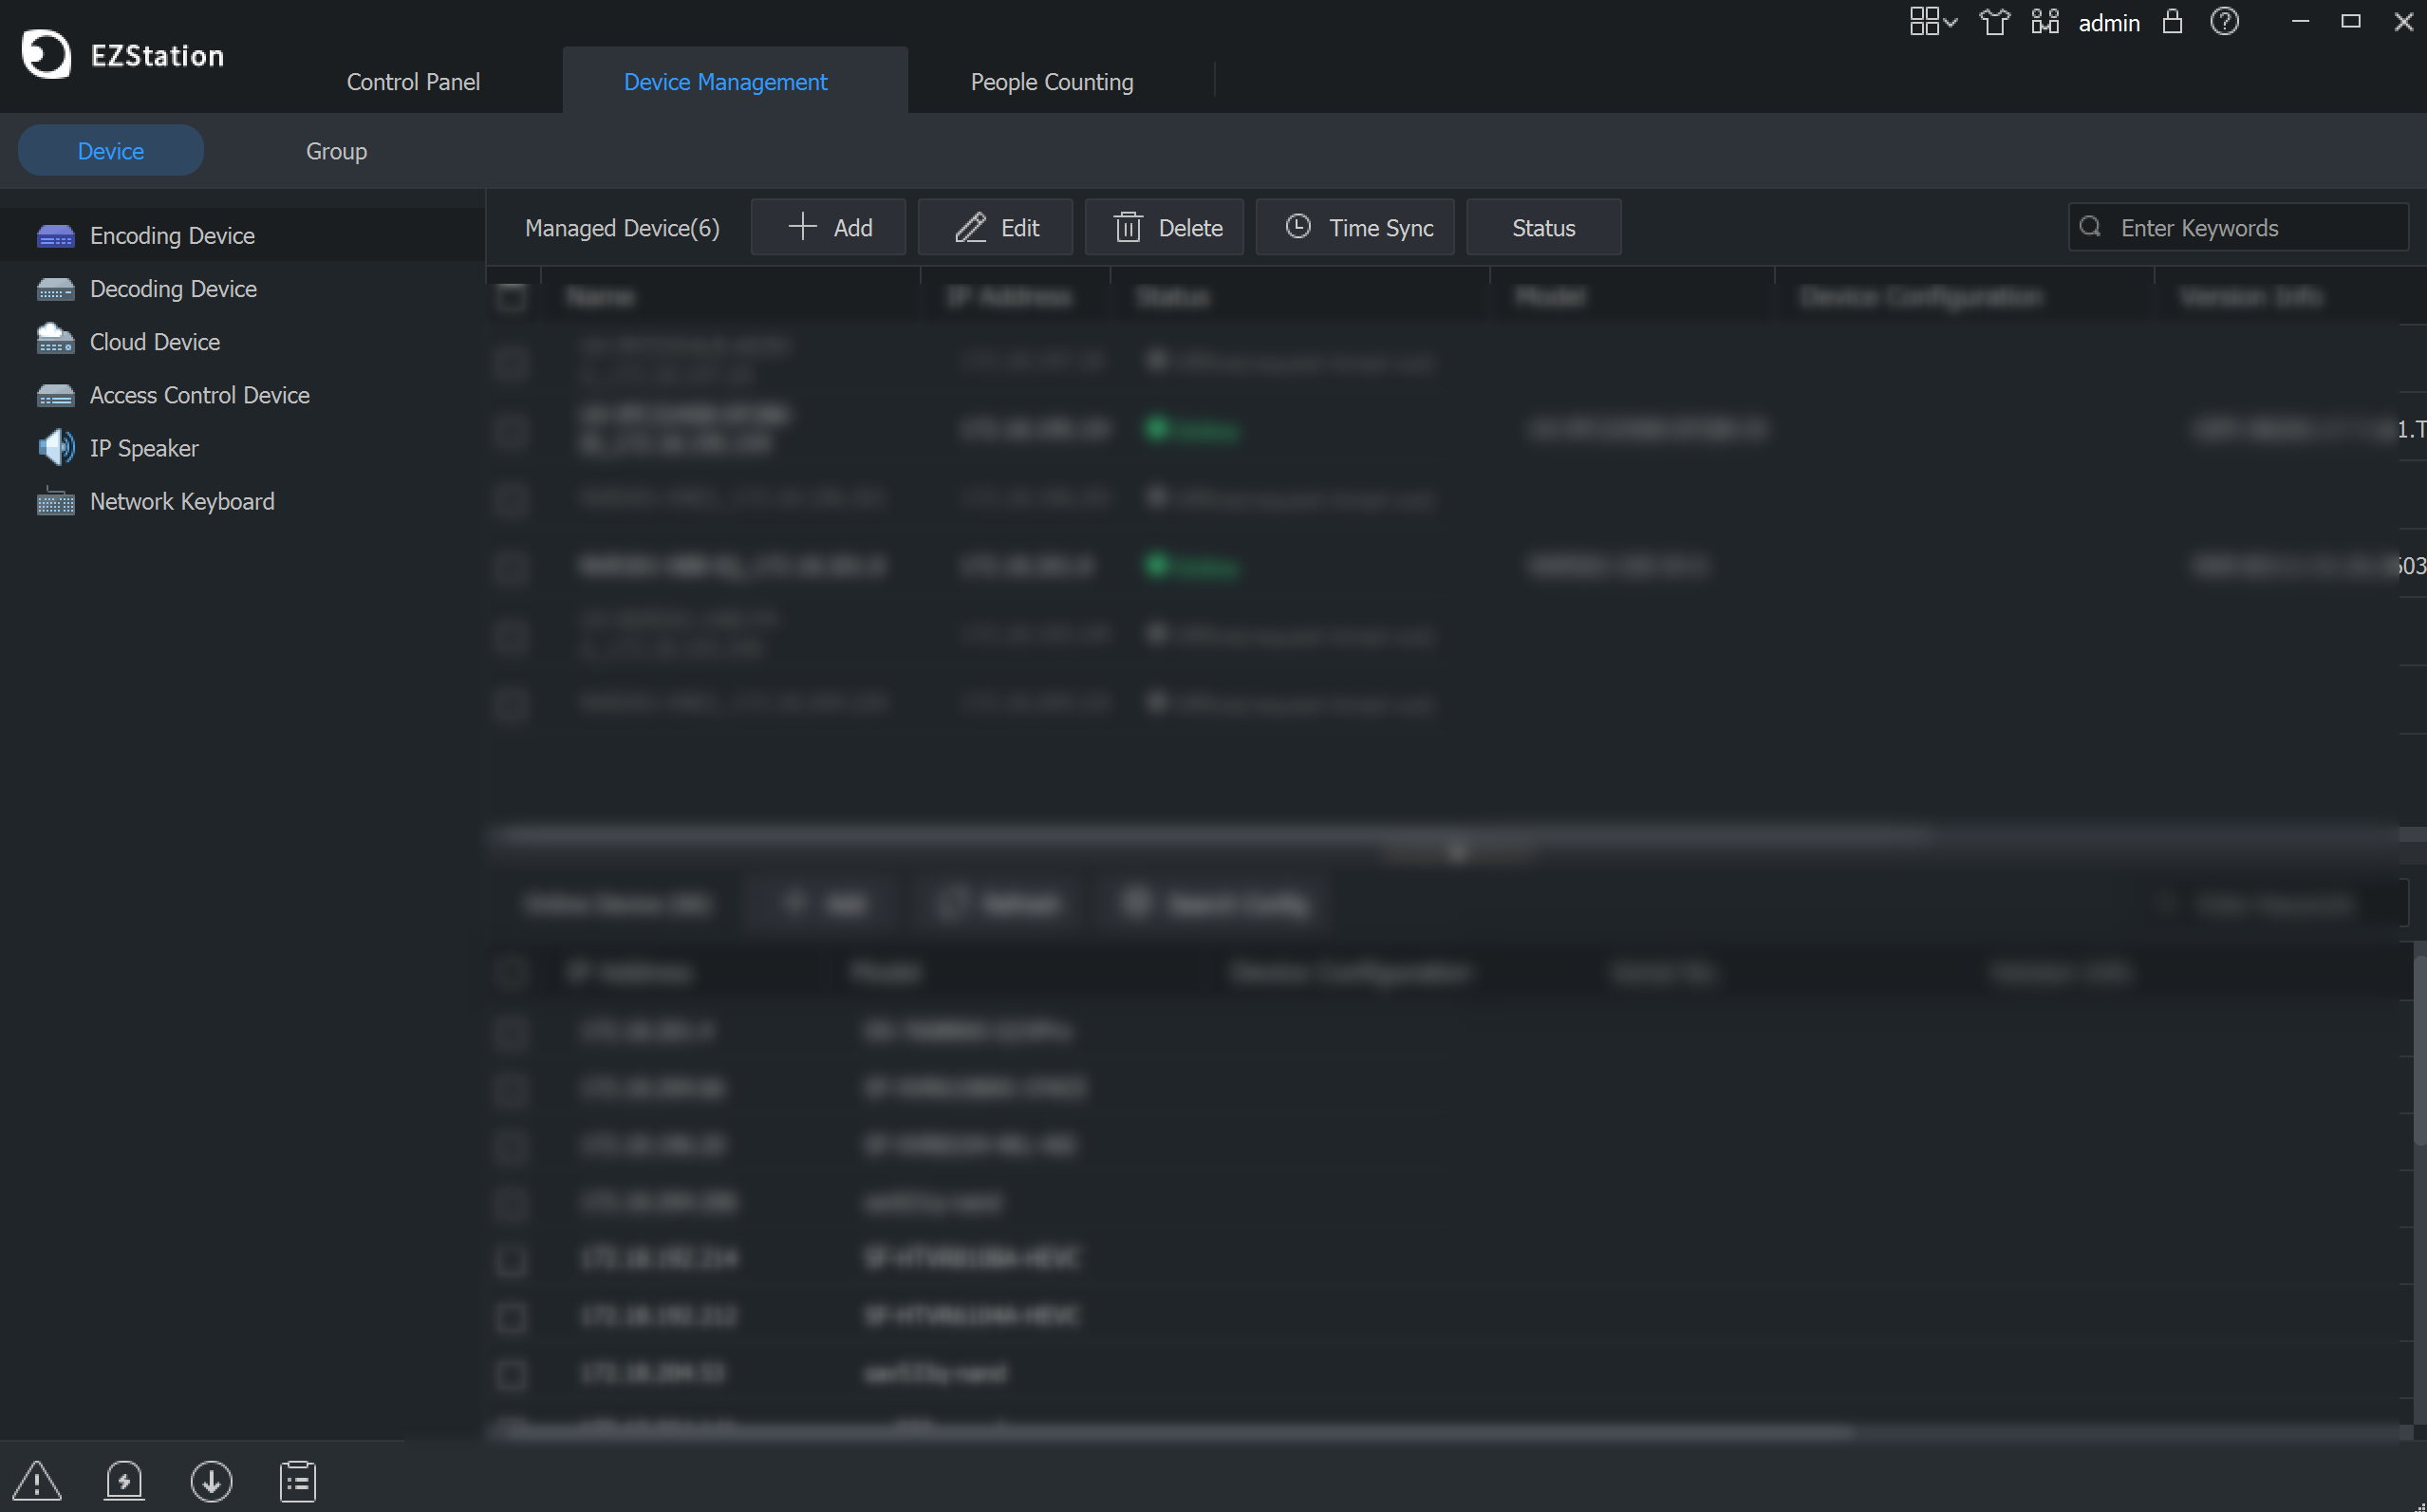Open the help question mark icon
This screenshot has height=1512, width=2427.
[2224, 22]
